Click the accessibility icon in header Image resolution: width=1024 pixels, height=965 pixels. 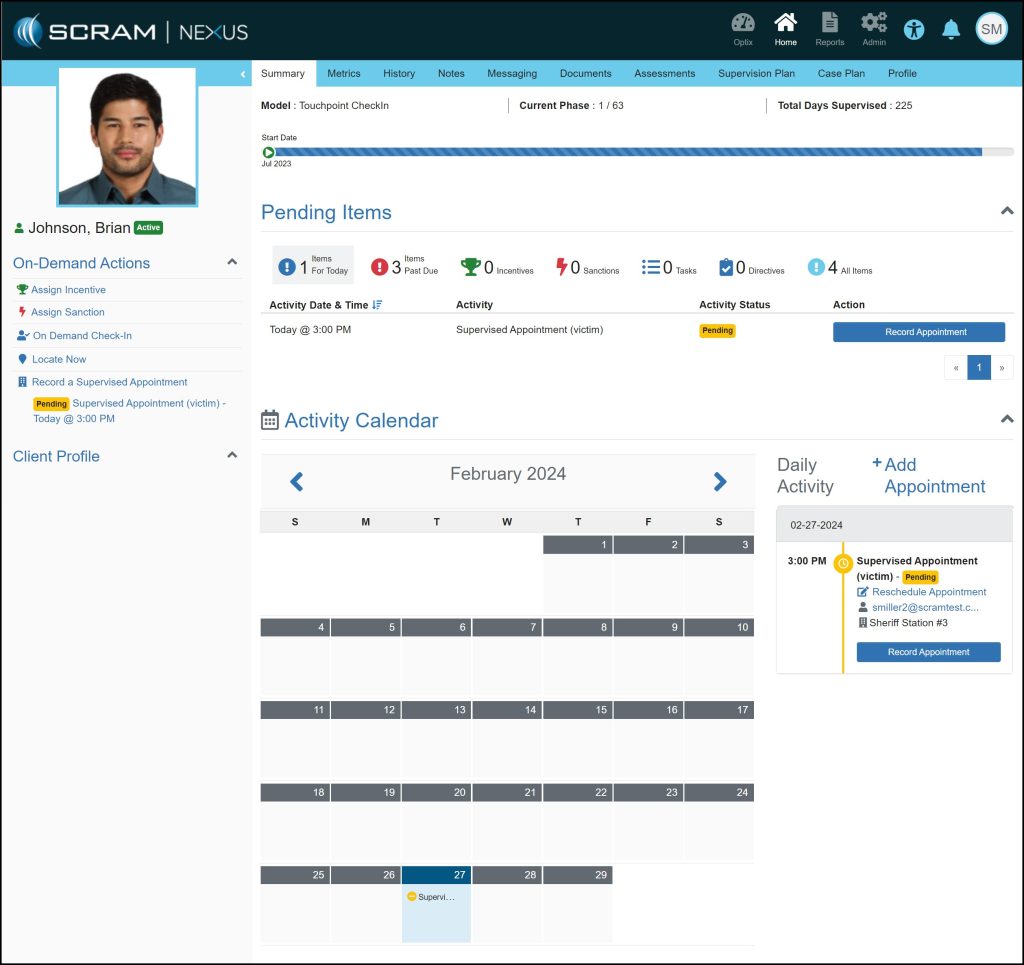click(914, 30)
